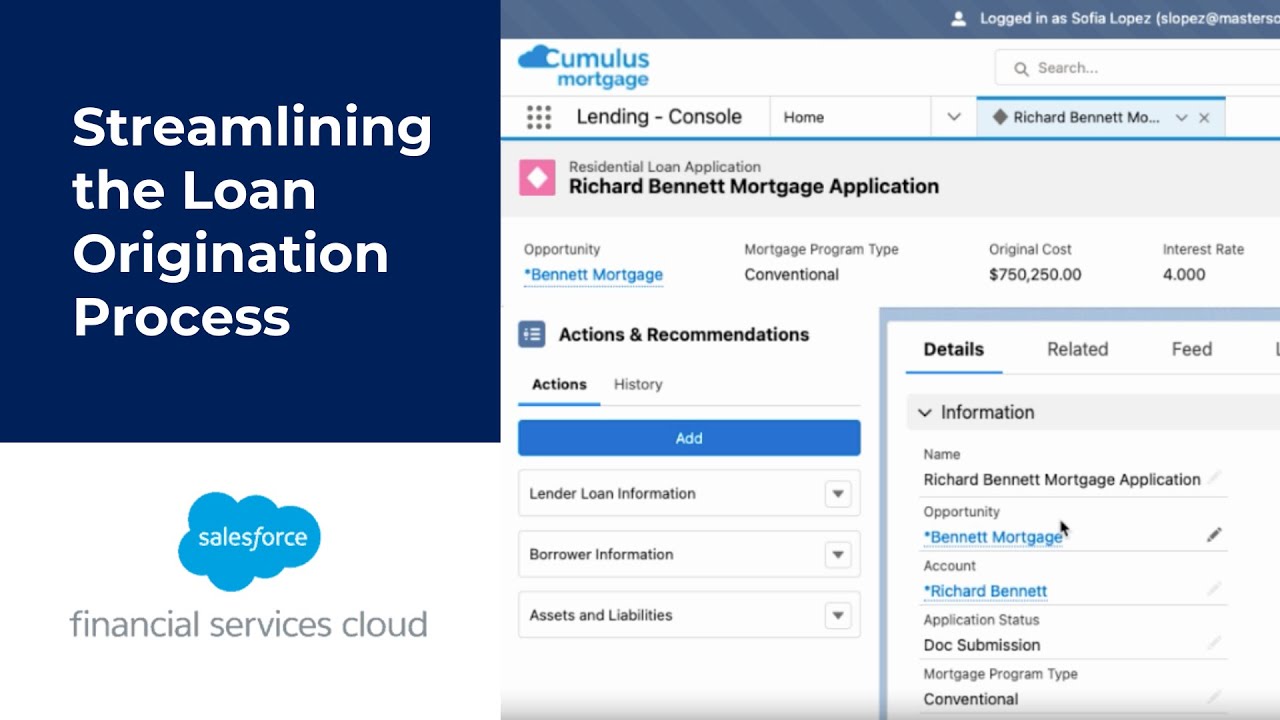Click the 4.000 Interest Rate value
Viewport: 1280px width, 720px height.
point(1184,275)
